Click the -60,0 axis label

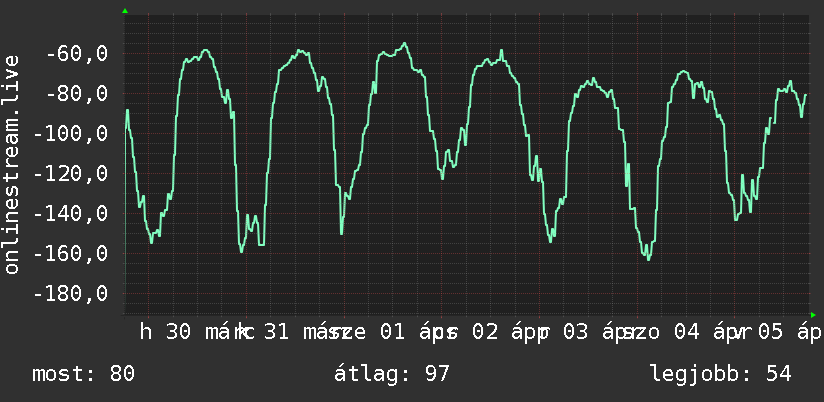click(x=77, y=54)
